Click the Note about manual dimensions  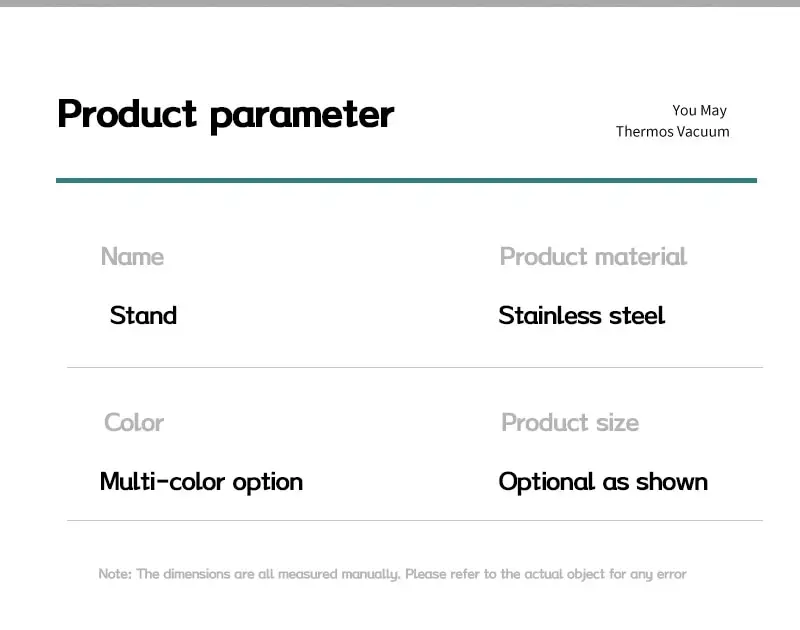click(392, 574)
